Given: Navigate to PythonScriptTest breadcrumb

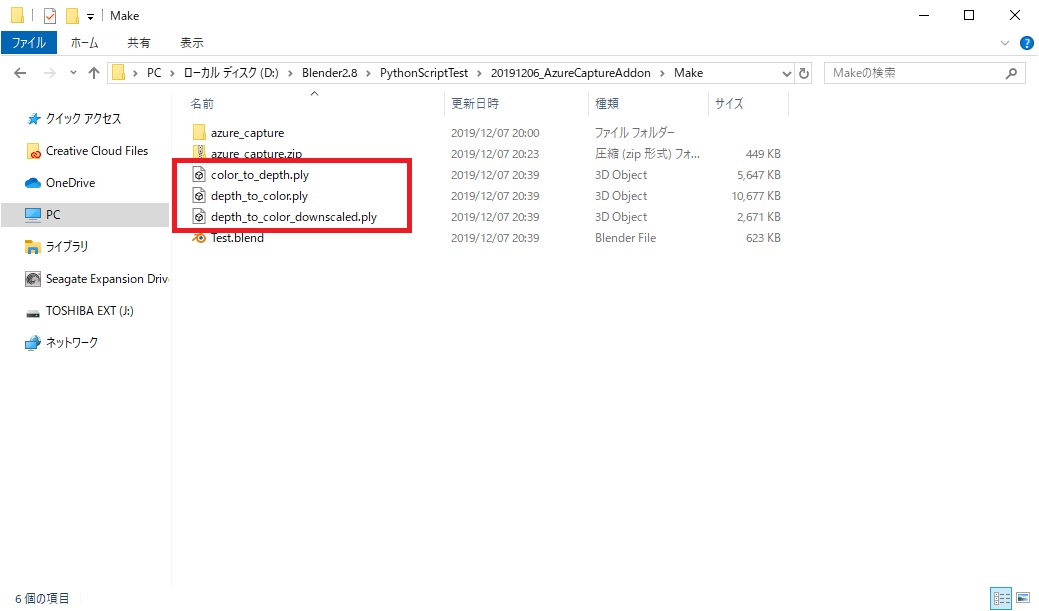Looking at the screenshot, I should coord(423,73).
